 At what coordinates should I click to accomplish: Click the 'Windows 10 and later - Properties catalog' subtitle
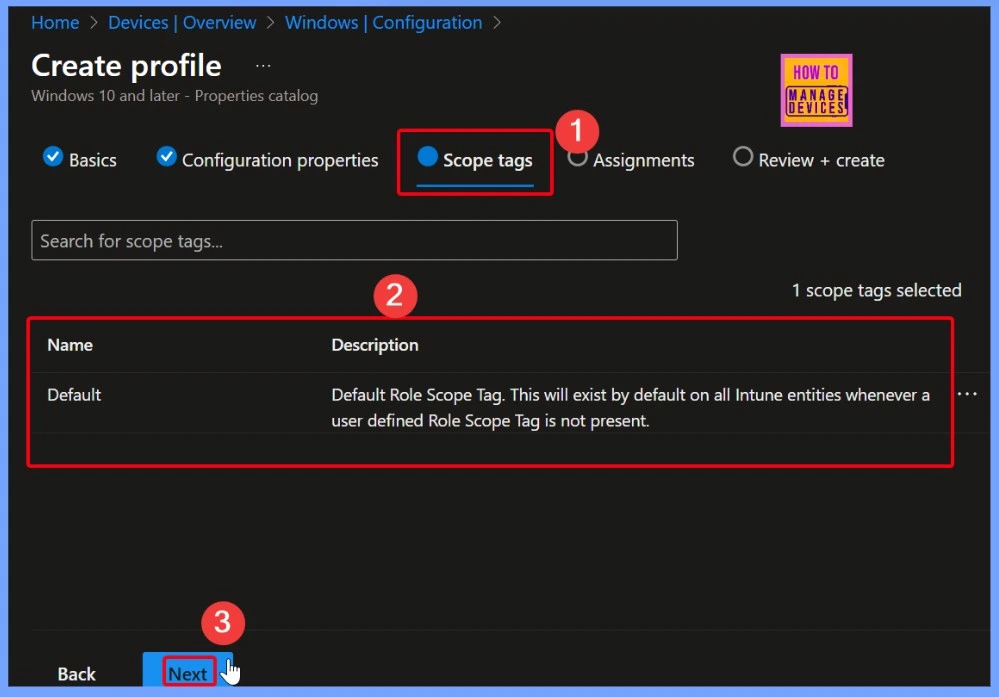tap(175, 96)
